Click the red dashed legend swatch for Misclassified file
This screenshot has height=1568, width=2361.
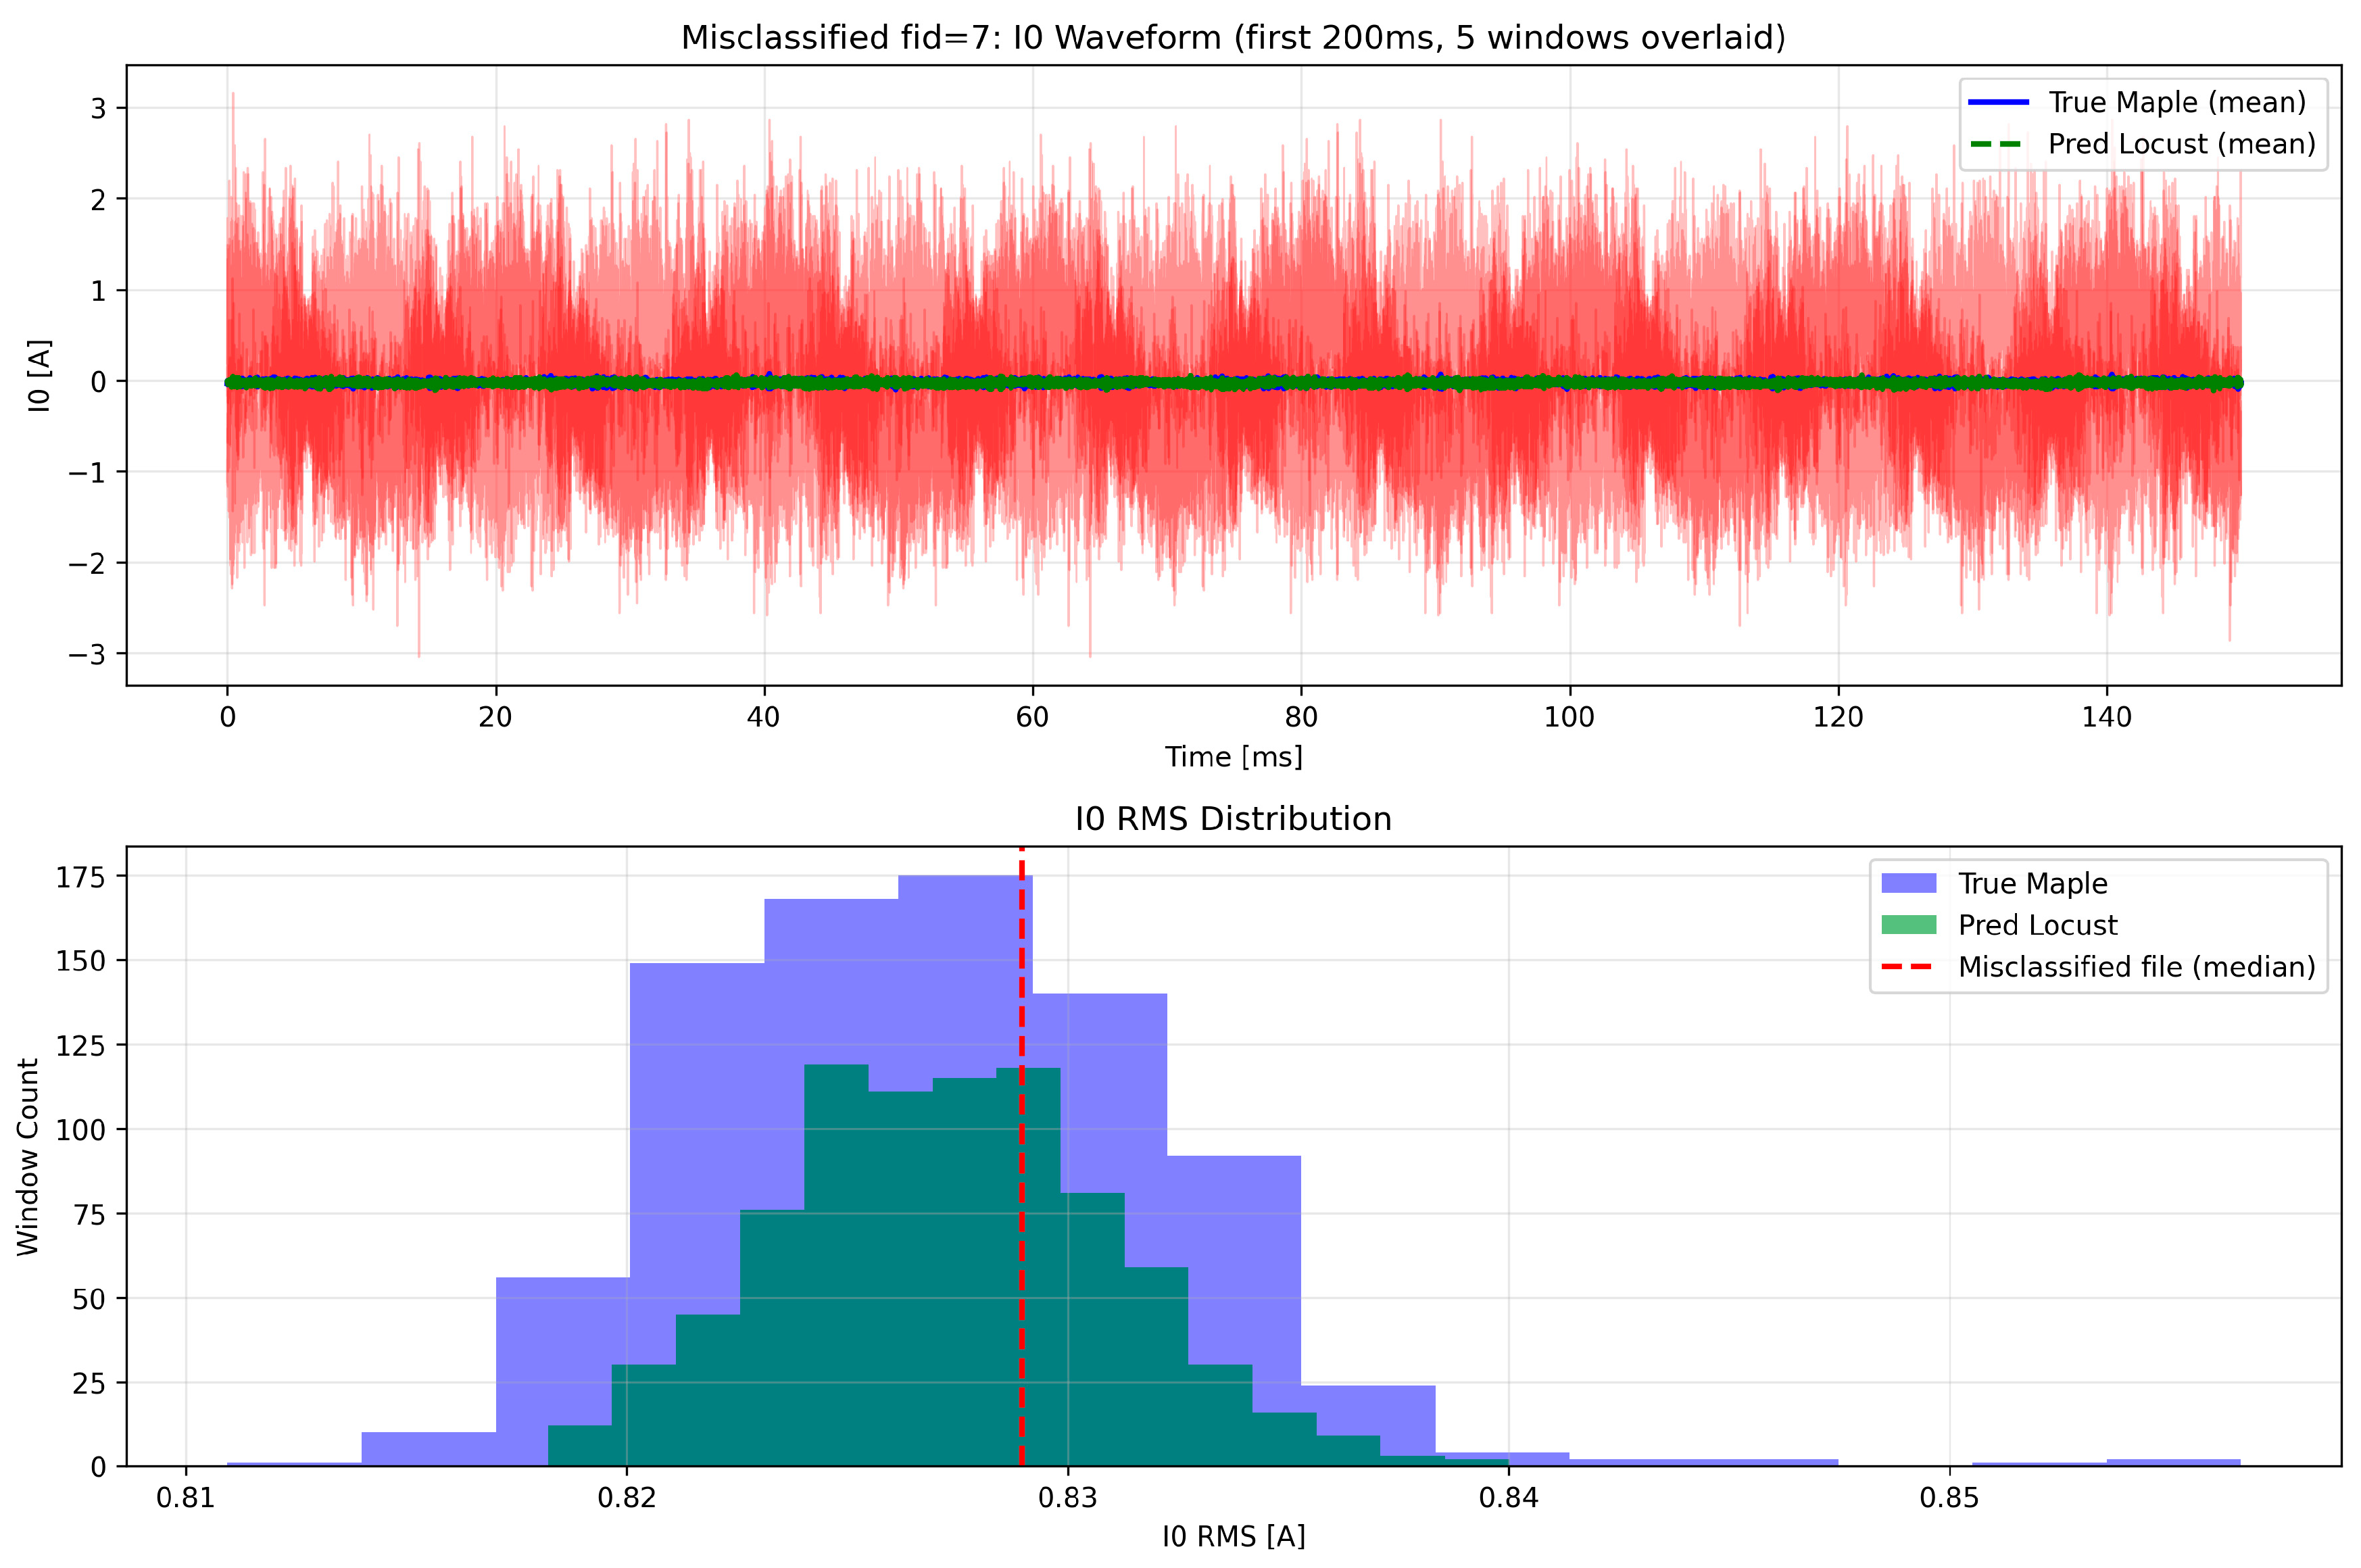pos(1908,967)
